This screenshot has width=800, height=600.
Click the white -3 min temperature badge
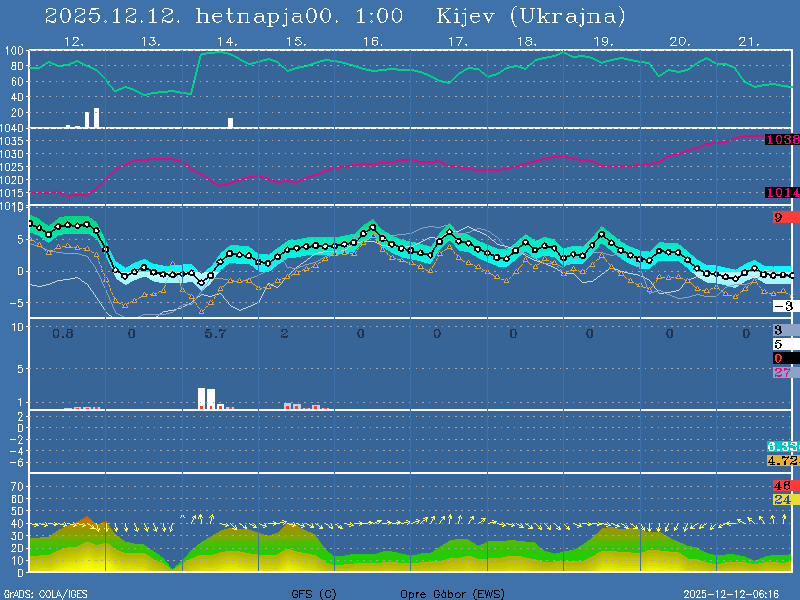pyautogui.click(x=783, y=306)
